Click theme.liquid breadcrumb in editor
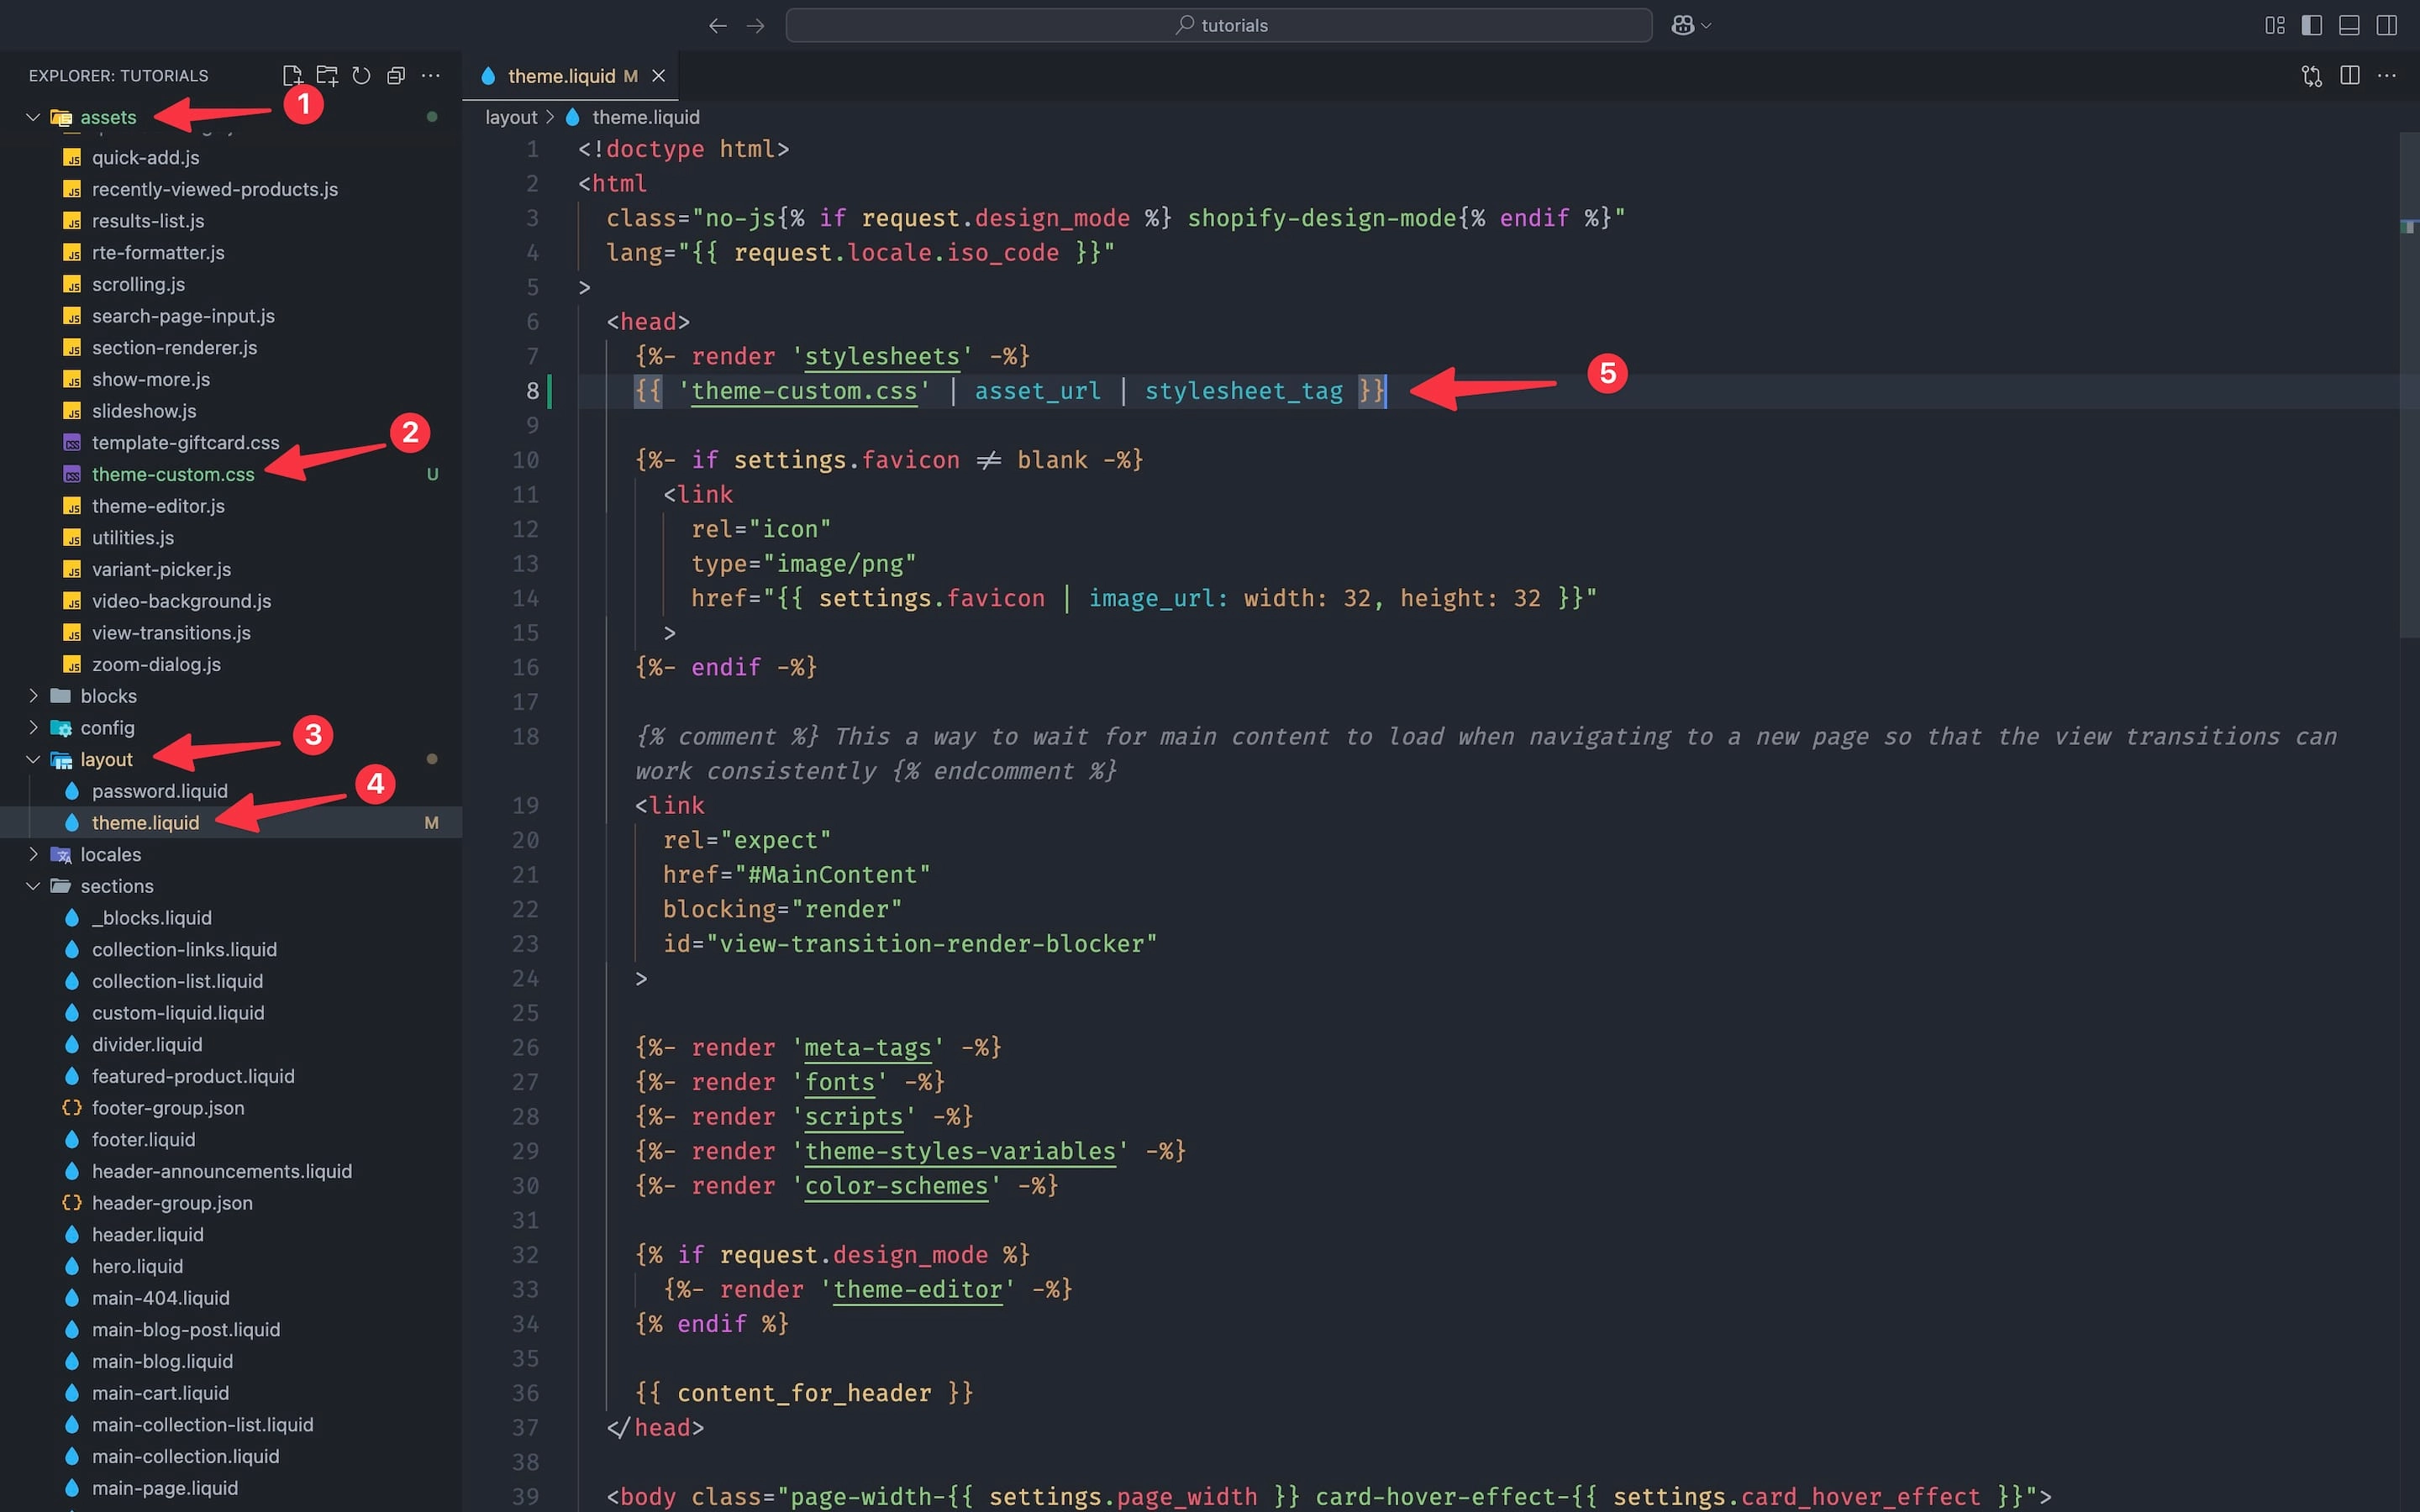Screen dimensions: 2420x1512 point(645,117)
